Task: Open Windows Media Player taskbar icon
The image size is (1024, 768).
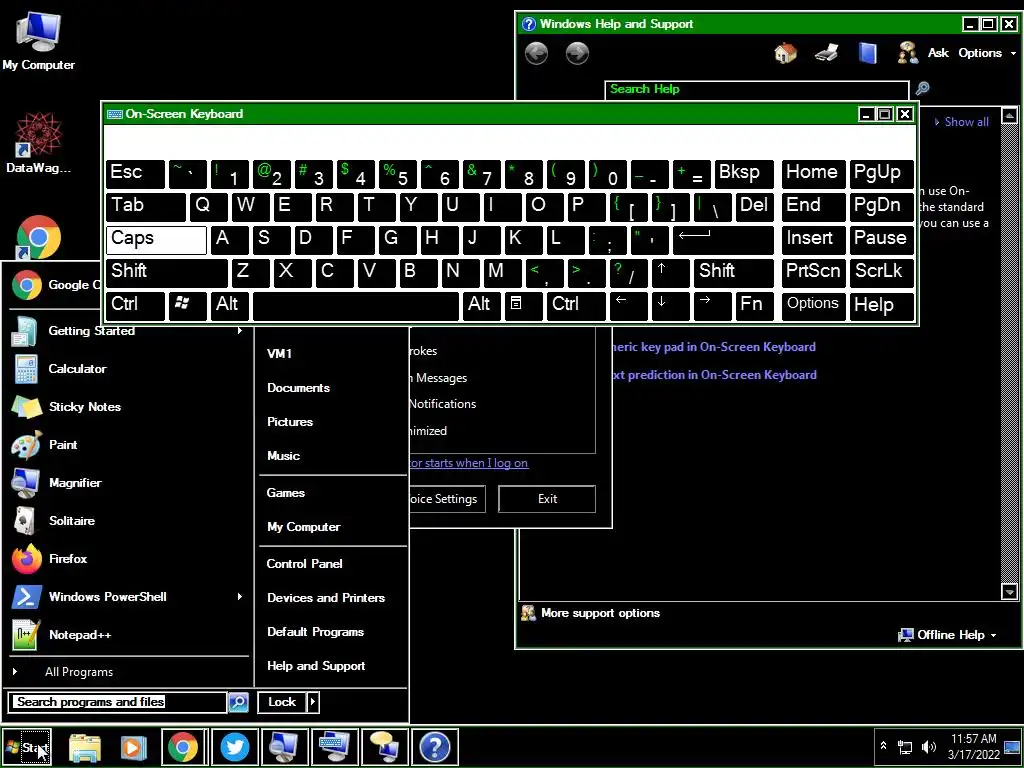Action: pos(133,747)
